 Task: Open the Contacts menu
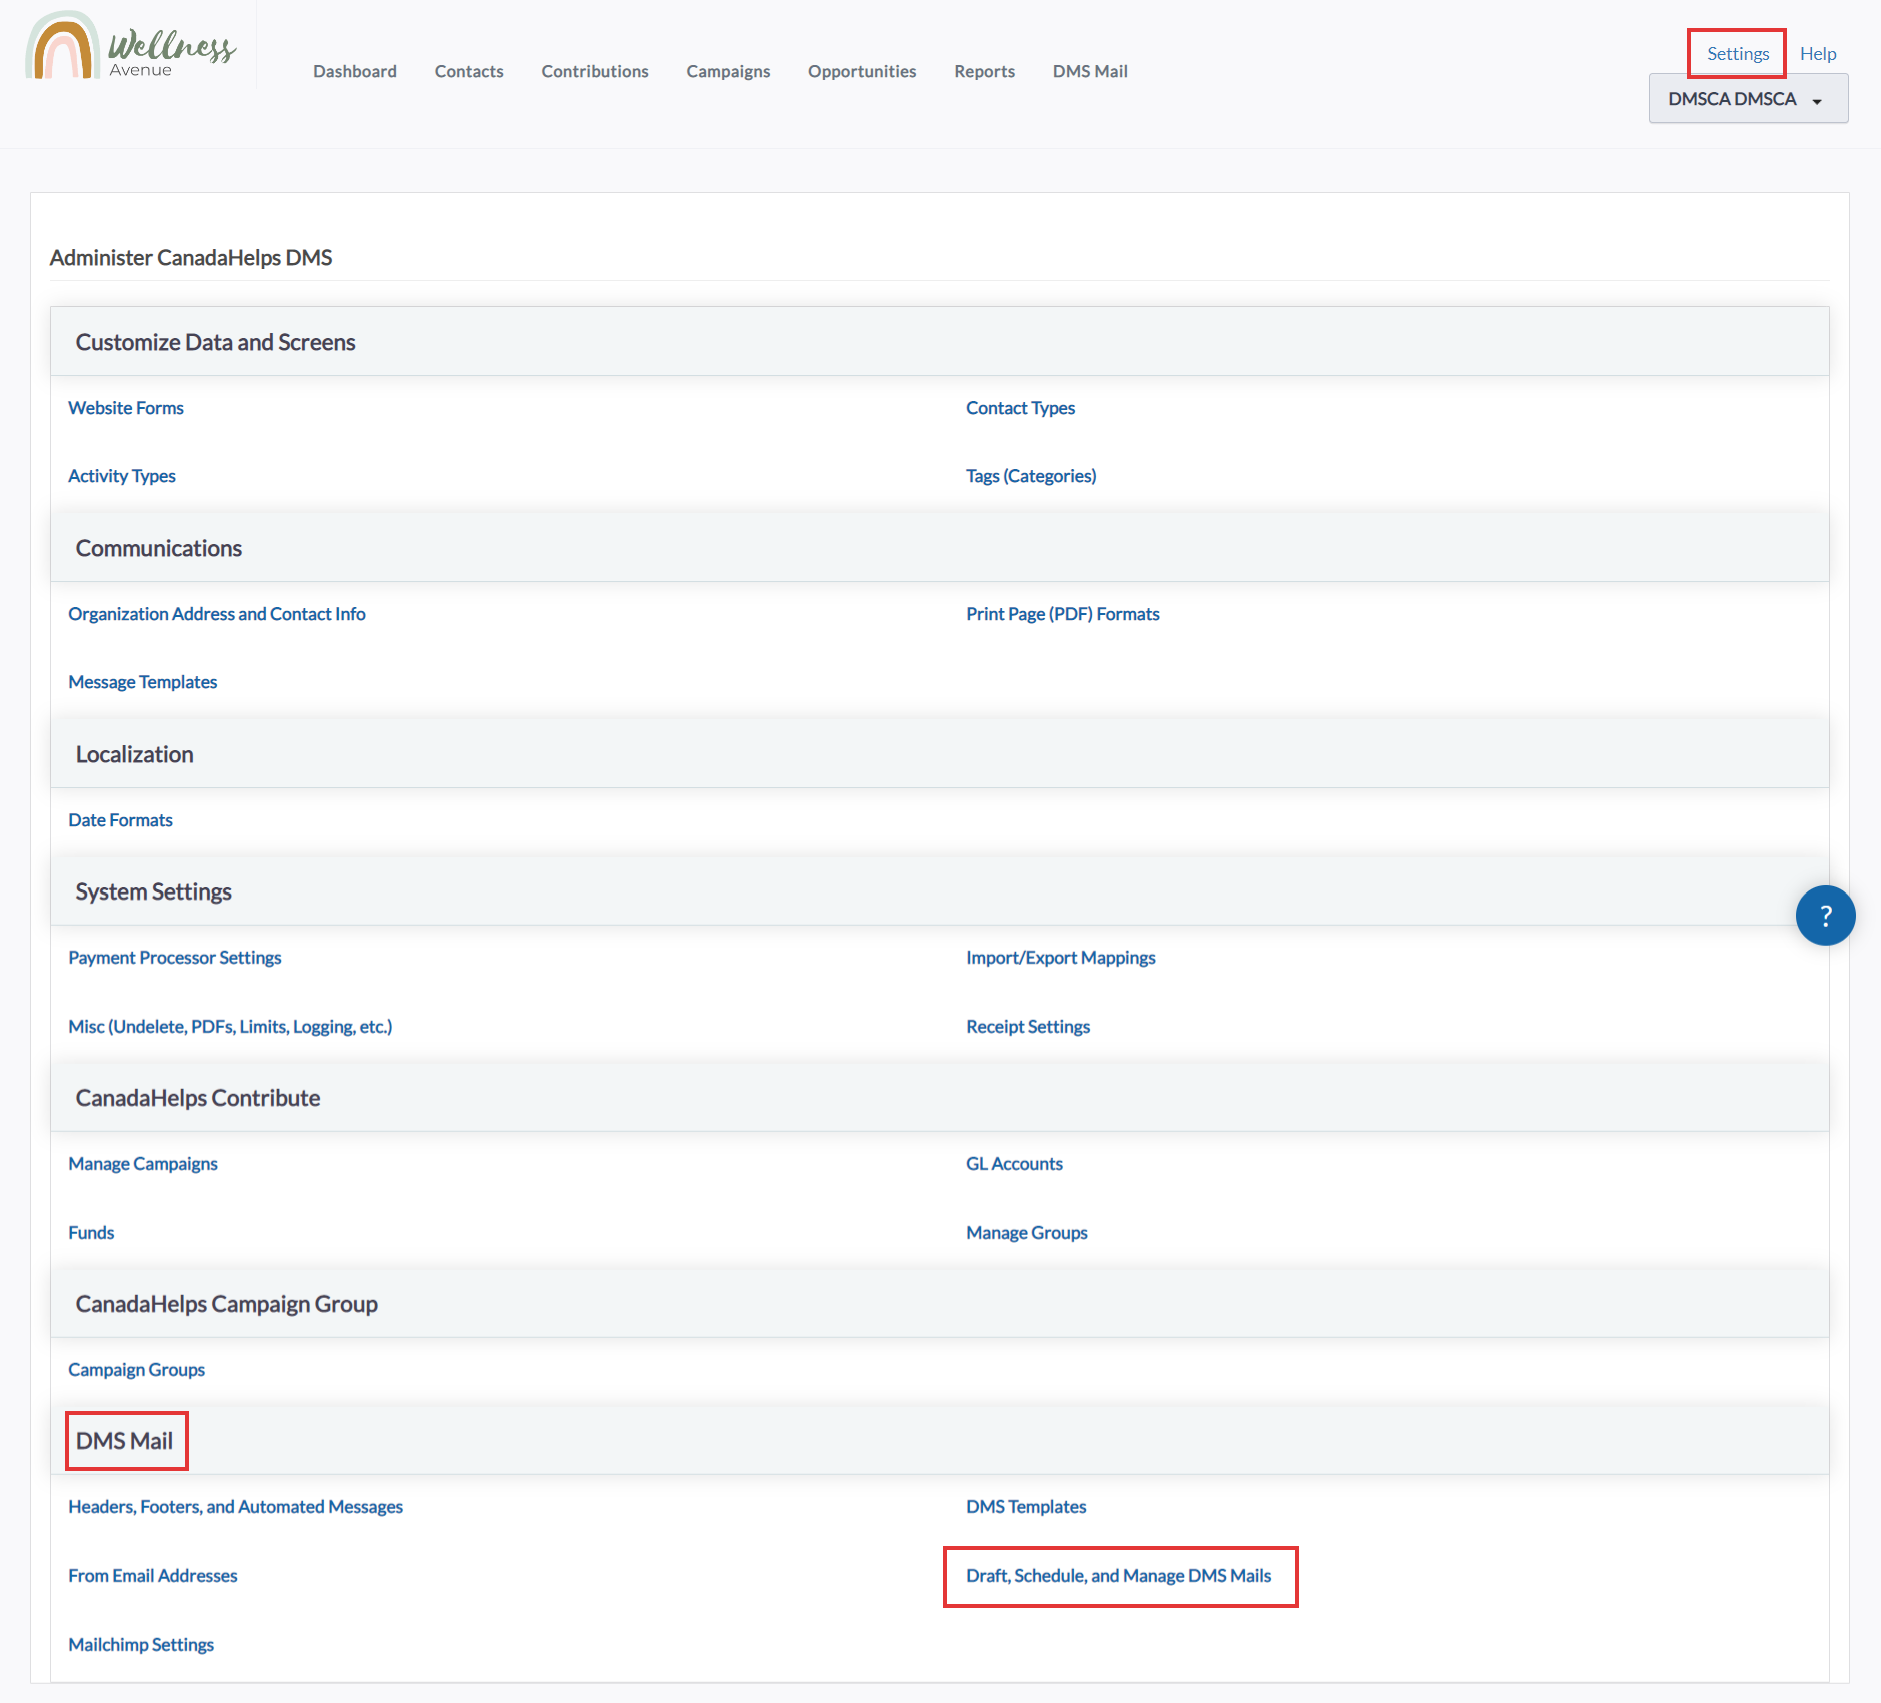click(469, 71)
